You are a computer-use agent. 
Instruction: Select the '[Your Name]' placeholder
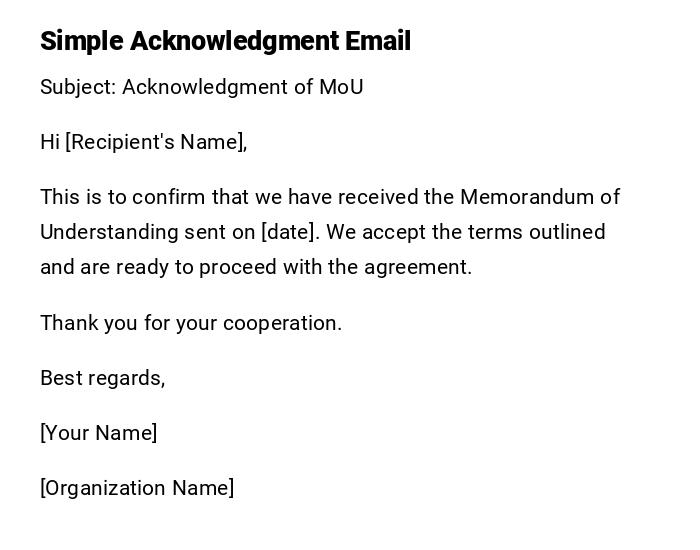tap(98, 433)
